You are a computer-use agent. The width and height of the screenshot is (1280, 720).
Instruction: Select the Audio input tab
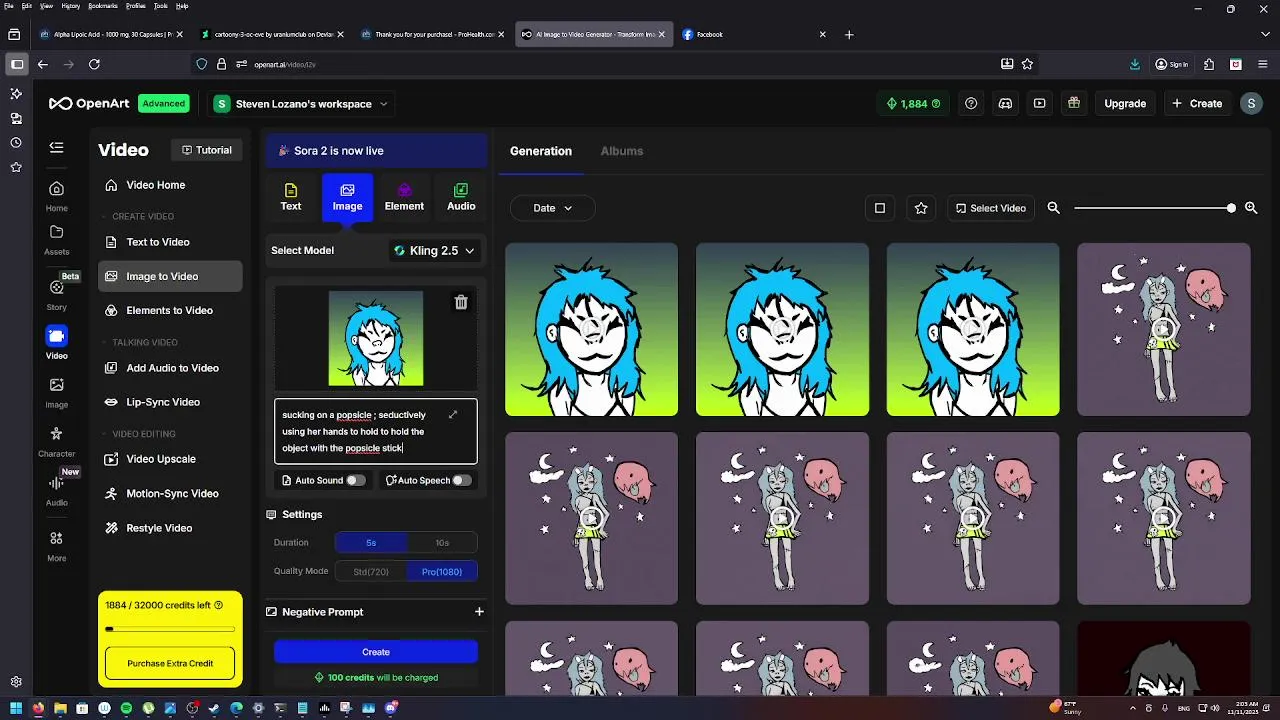point(461,197)
